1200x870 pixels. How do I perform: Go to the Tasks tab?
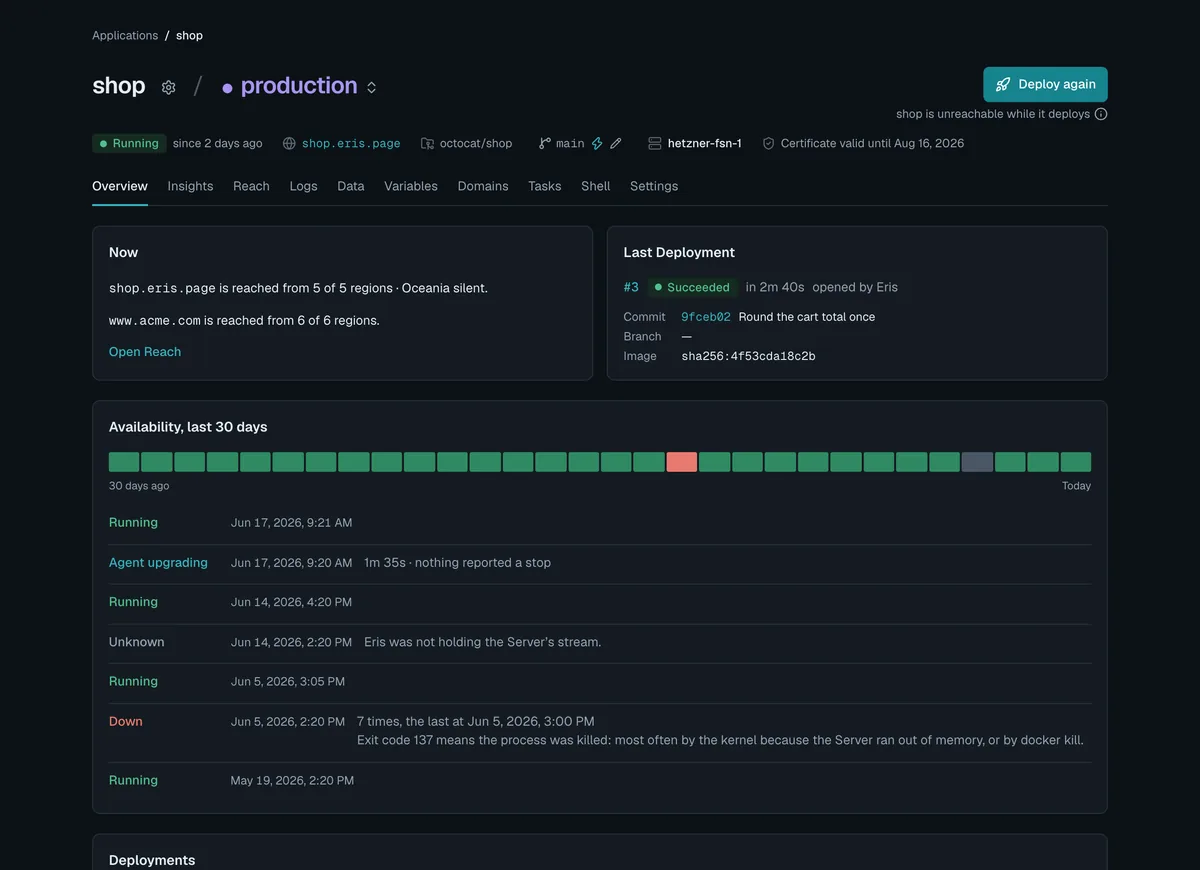click(x=545, y=186)
